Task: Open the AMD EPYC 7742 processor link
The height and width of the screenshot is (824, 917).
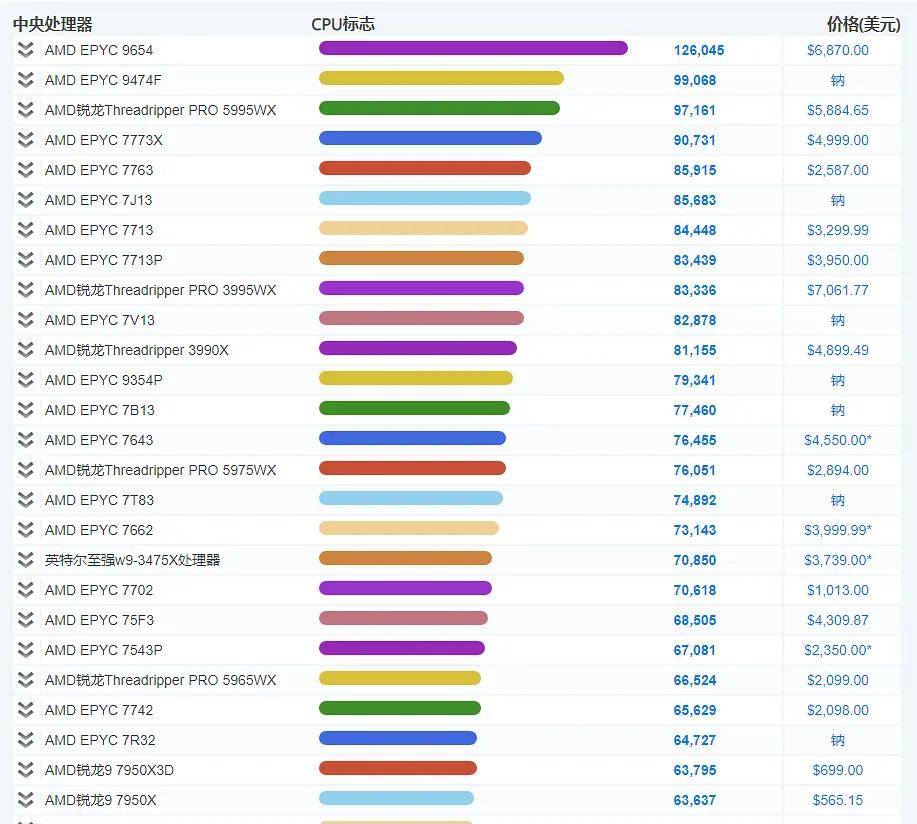Action: (x=99, y=710)
